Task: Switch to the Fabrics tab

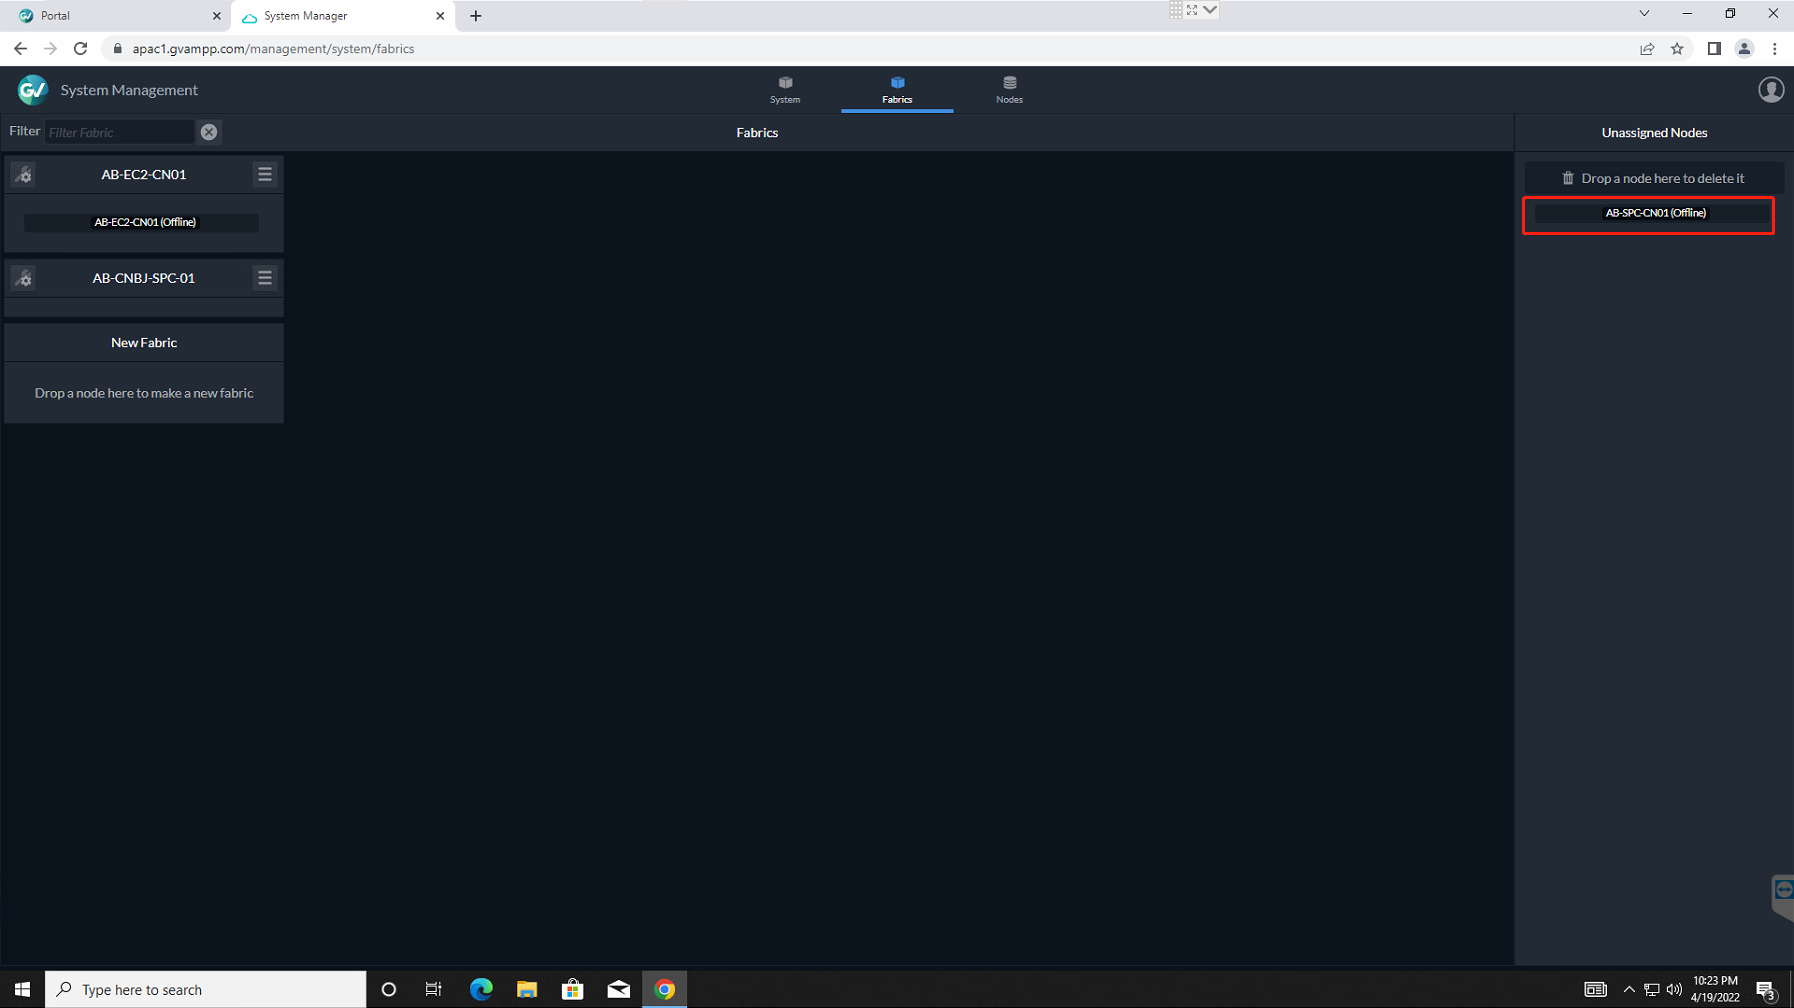Action: pyautogui.click(x=897, y=90)
